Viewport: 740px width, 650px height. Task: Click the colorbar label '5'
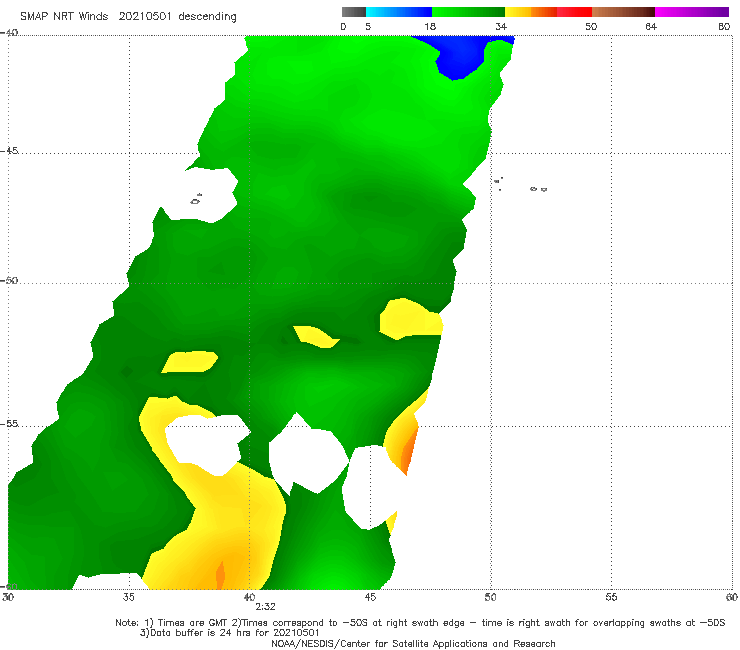(x=368, y=27)
